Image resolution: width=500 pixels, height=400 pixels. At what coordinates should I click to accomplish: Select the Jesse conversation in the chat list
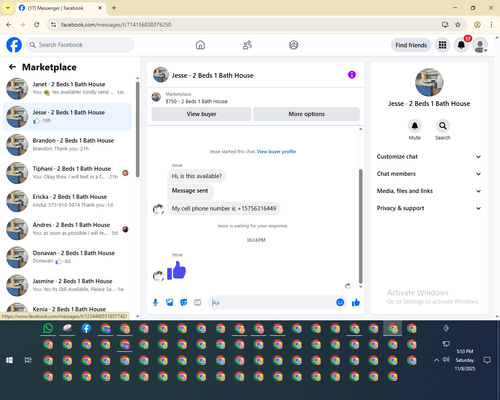(x=67, y=117)
